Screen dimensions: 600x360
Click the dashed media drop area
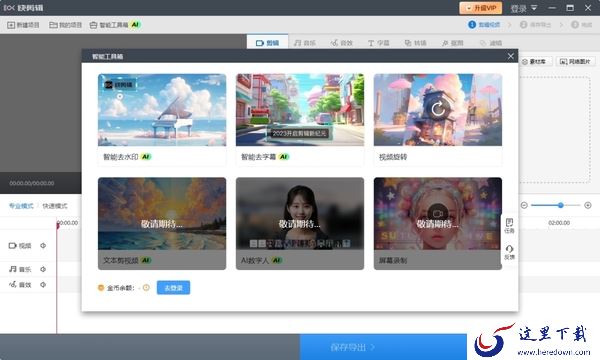[554, 129]
